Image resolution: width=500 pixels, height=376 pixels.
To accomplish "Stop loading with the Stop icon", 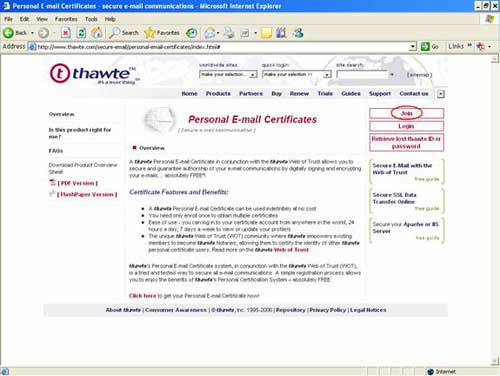I will click(66, 33).
